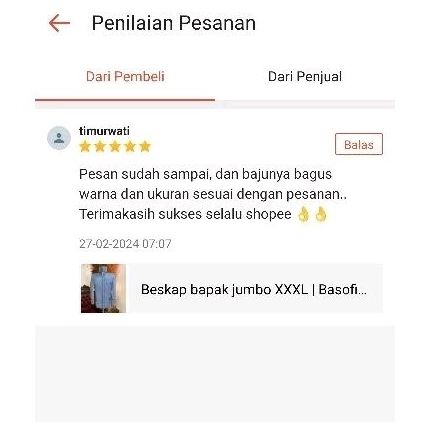This screenshot has width=422, height=422.
Task: Tap the Balas reply button
Action: pyautogui.click(x=359, y=144)
